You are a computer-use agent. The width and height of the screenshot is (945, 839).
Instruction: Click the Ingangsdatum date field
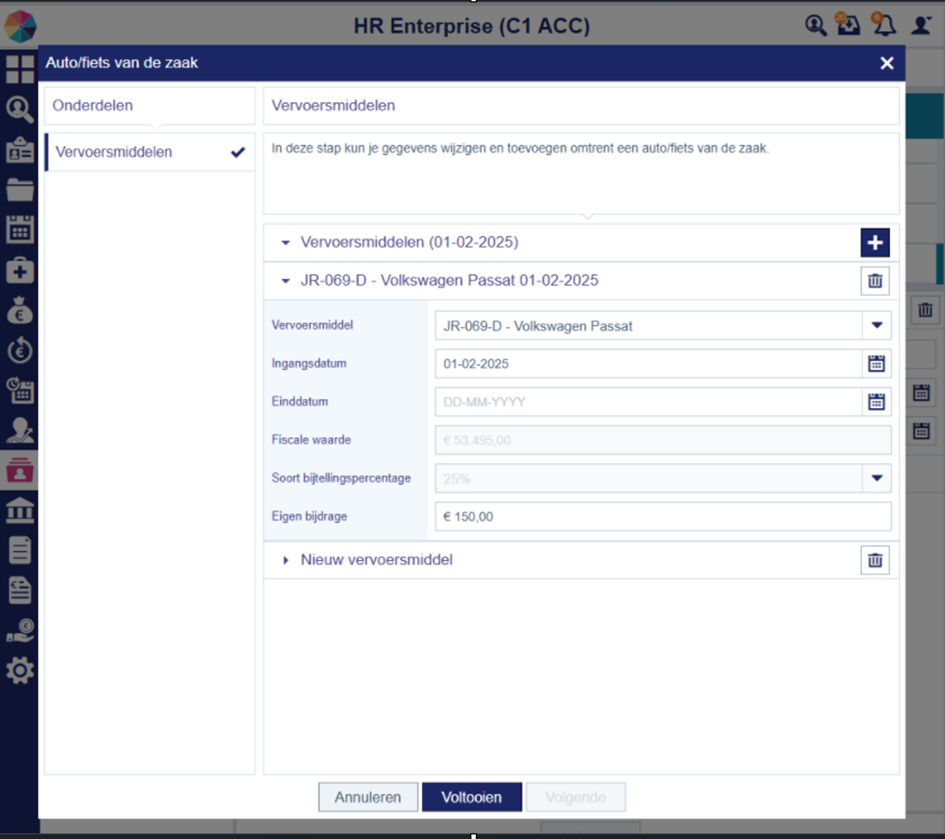tap(648, 364)
